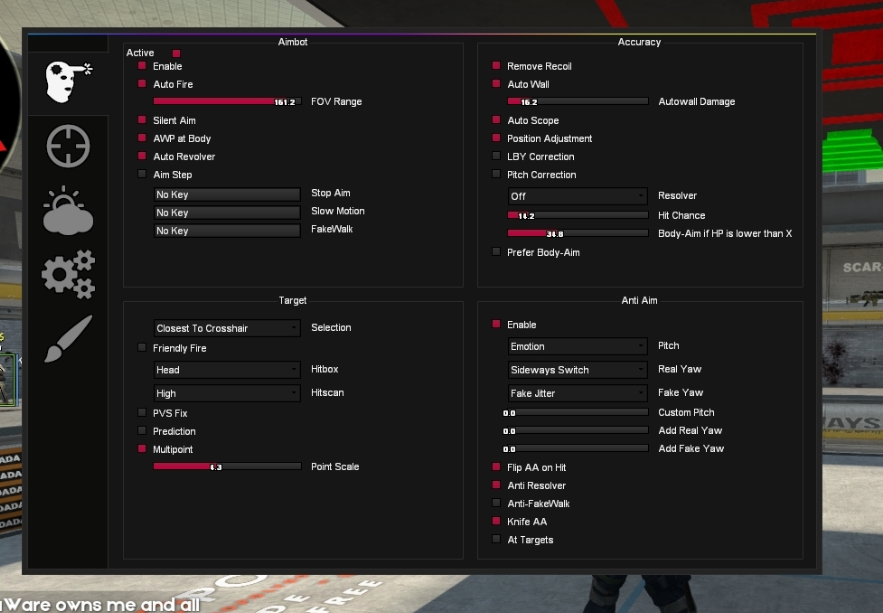Open the Pitch dropdown showing Emotion
The height and width of the screenshot is (613, 883).
click(577, 345)
